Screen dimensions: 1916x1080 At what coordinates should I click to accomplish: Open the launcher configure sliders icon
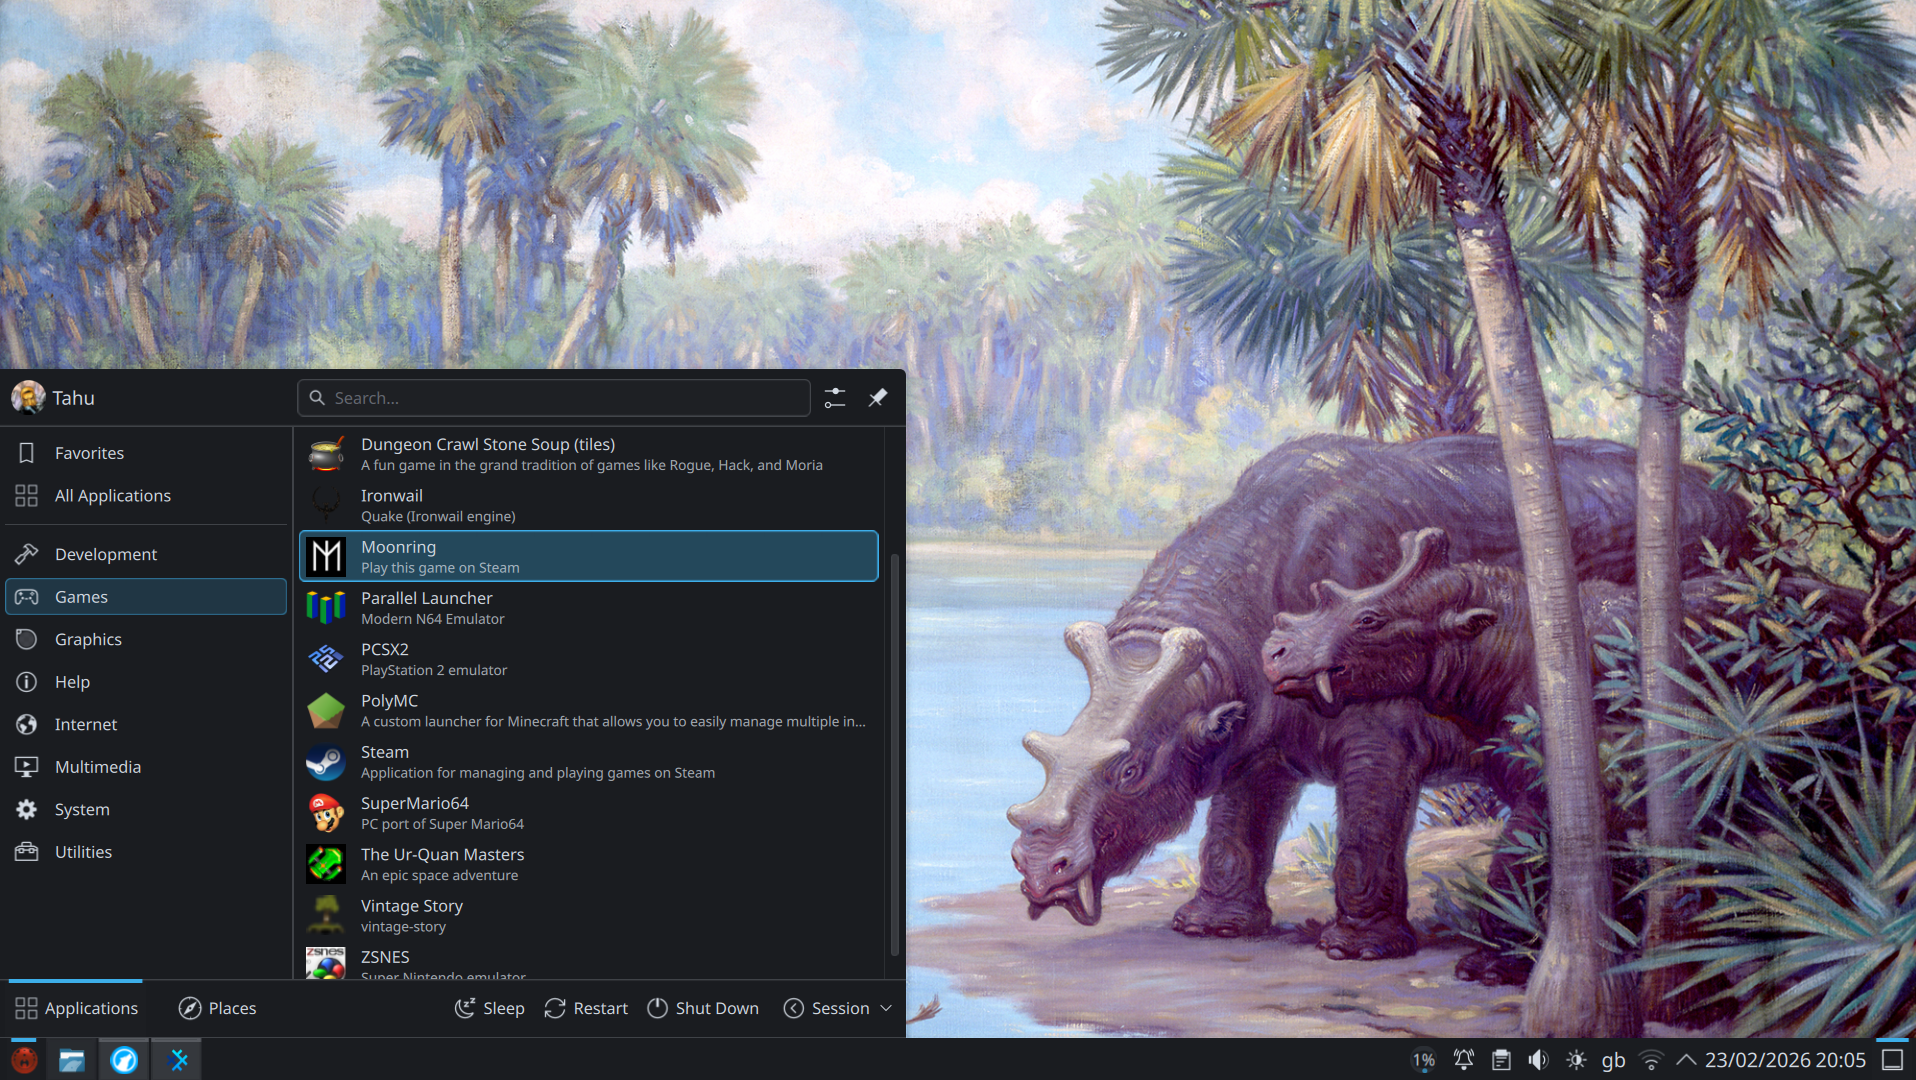[x=835, y=398]
